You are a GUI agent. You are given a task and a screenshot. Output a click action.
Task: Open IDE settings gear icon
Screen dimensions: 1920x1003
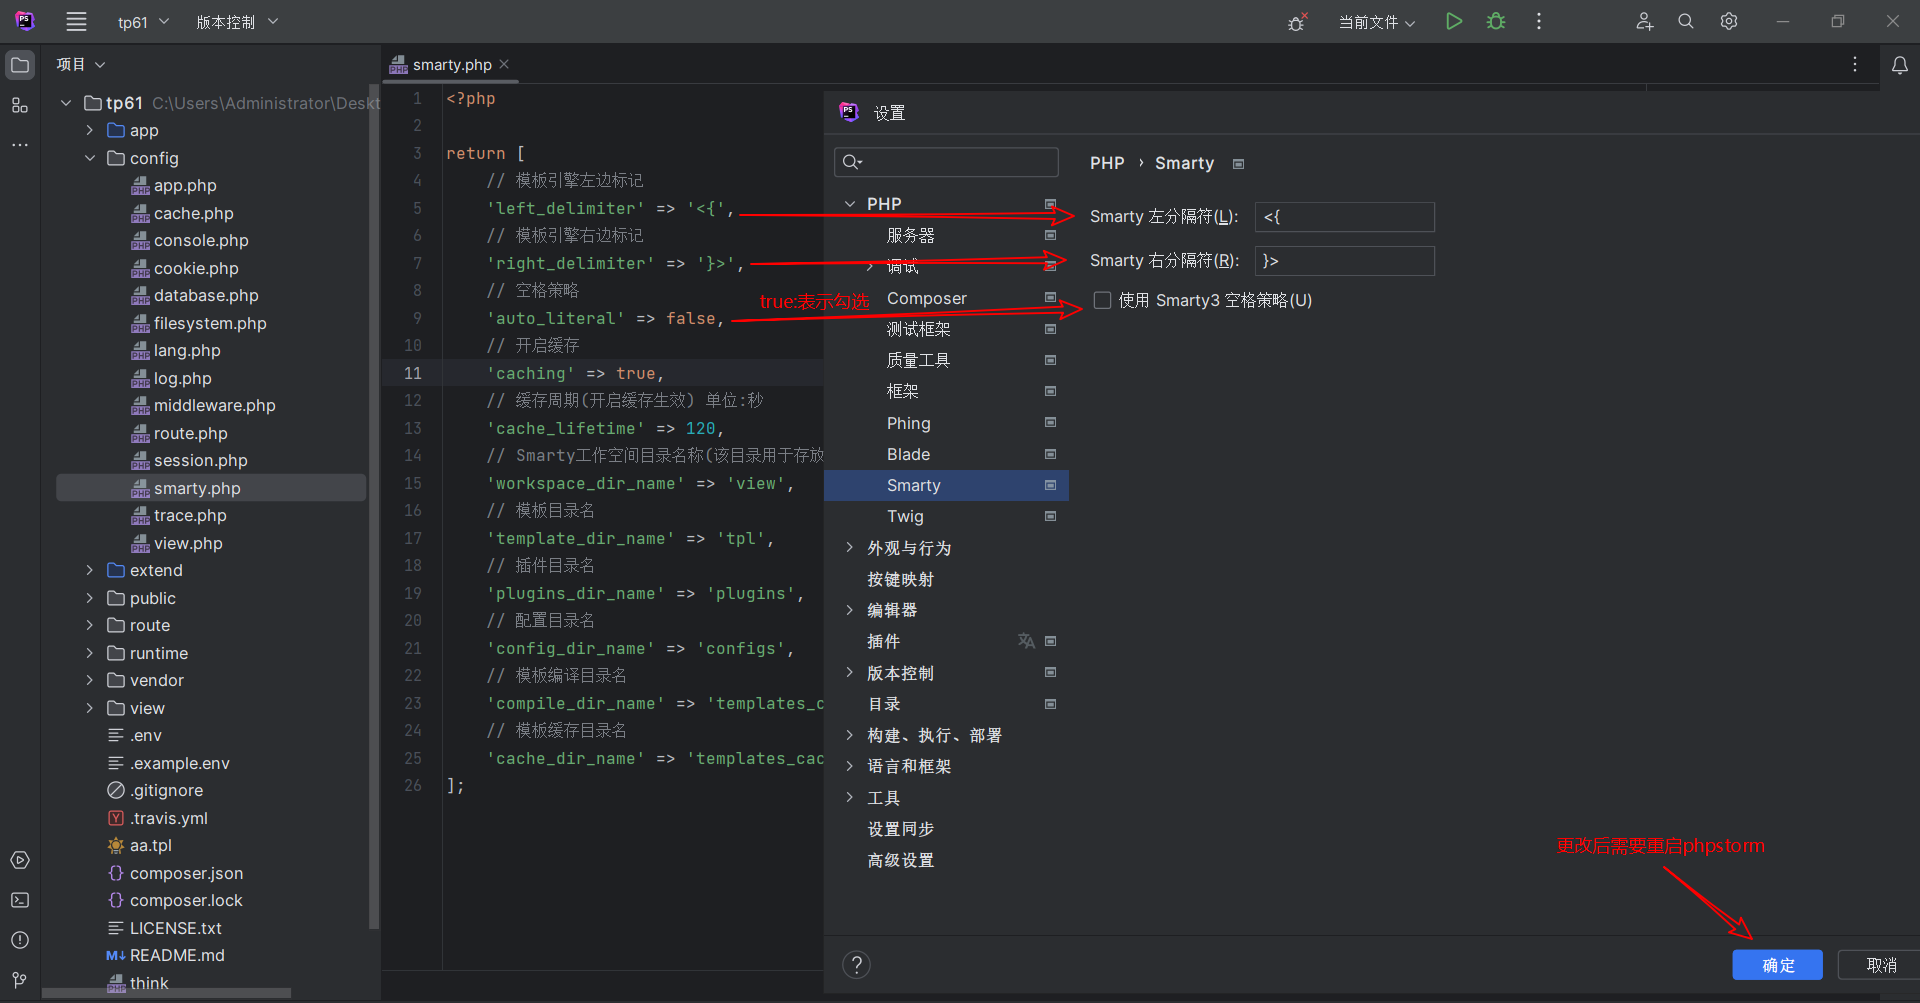(1729, 21)
